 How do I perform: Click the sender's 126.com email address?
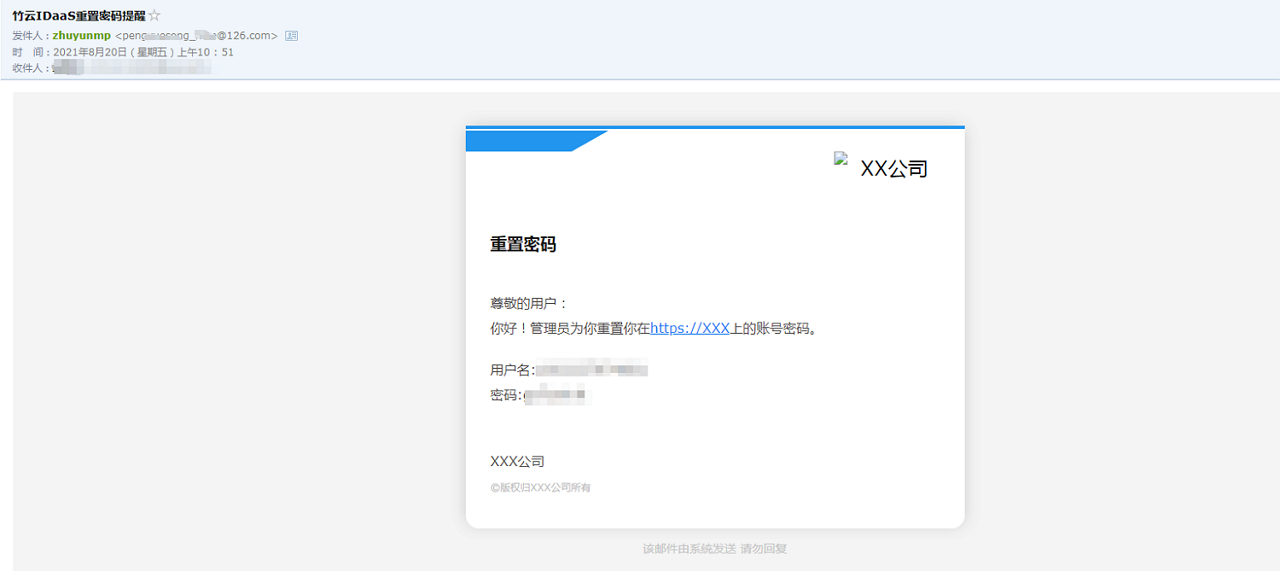tap(197, 36)
